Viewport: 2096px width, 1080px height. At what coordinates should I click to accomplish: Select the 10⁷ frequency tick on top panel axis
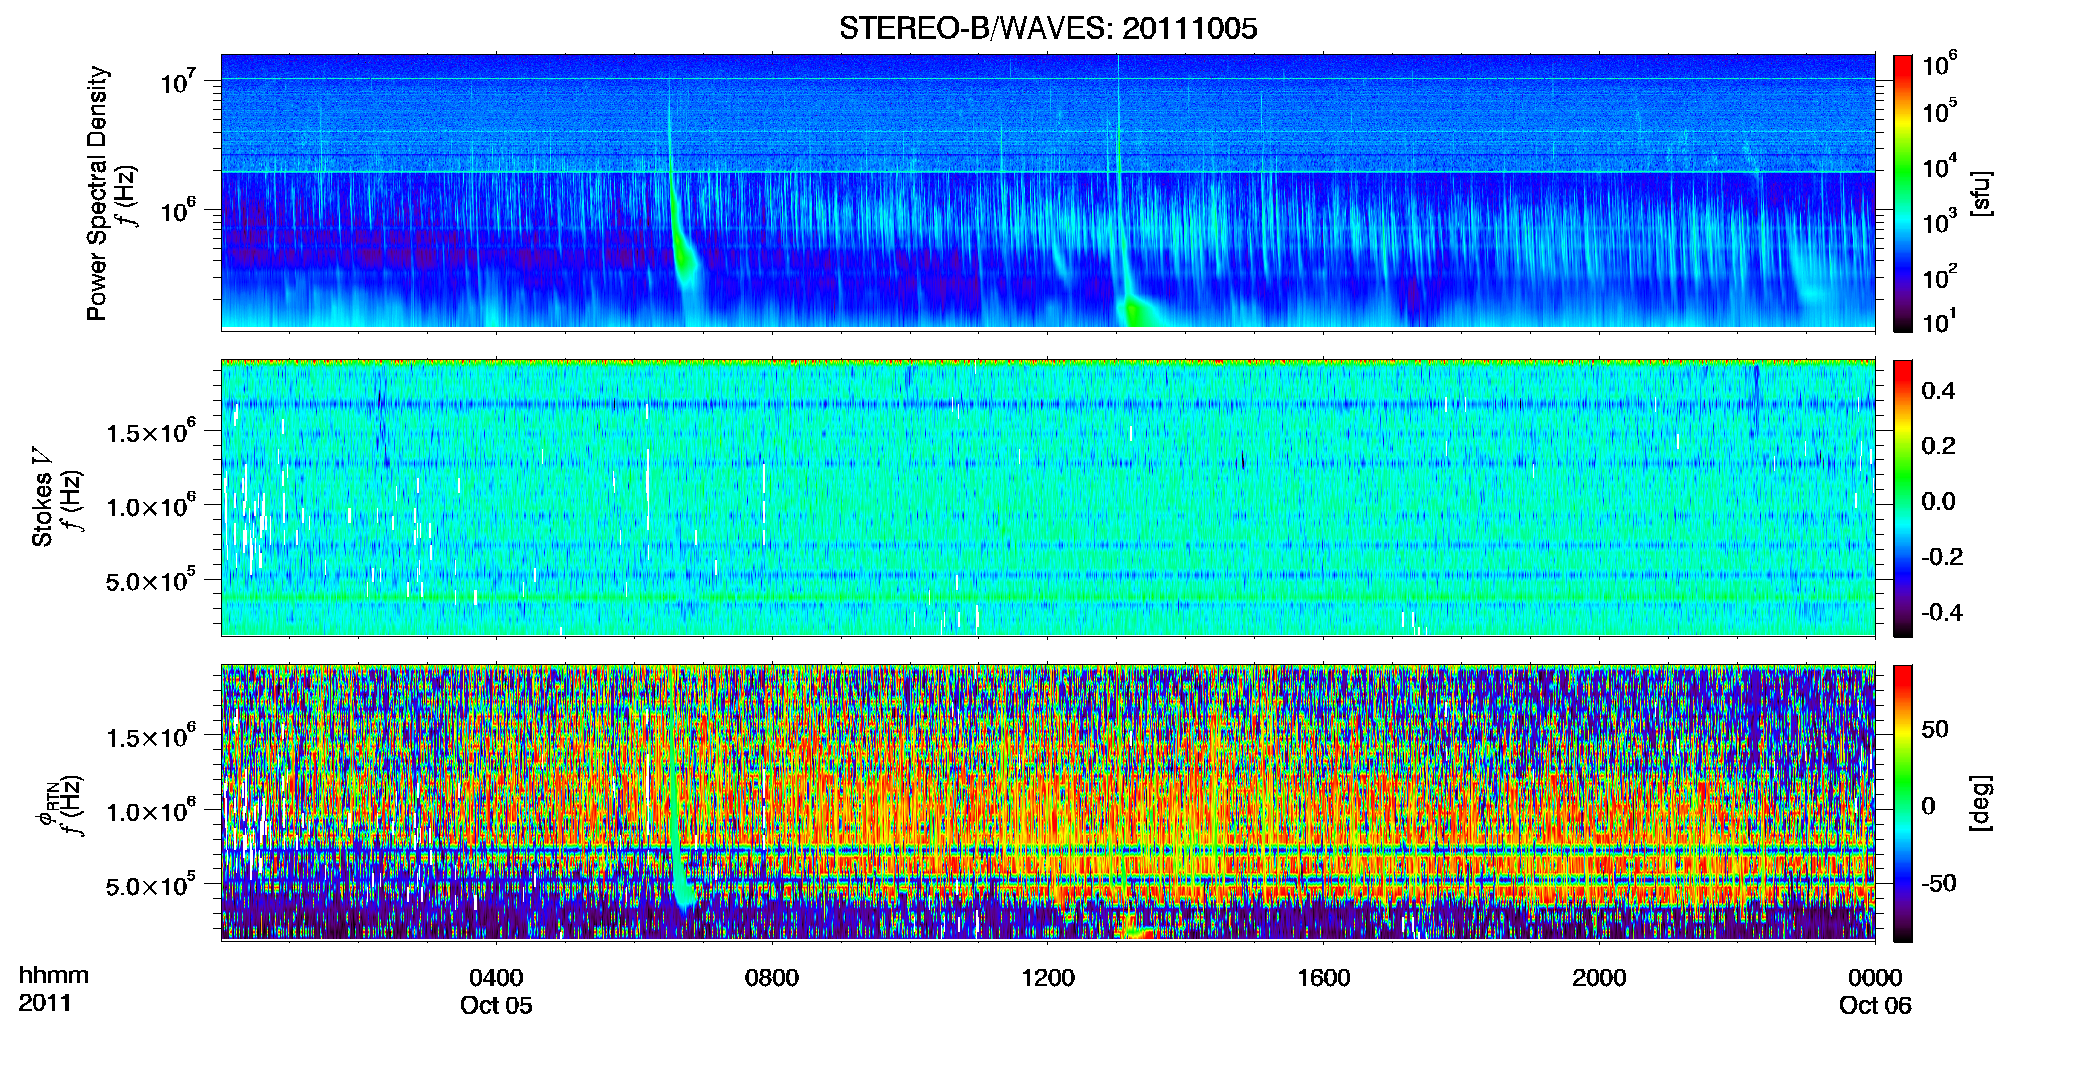(180, 81)
